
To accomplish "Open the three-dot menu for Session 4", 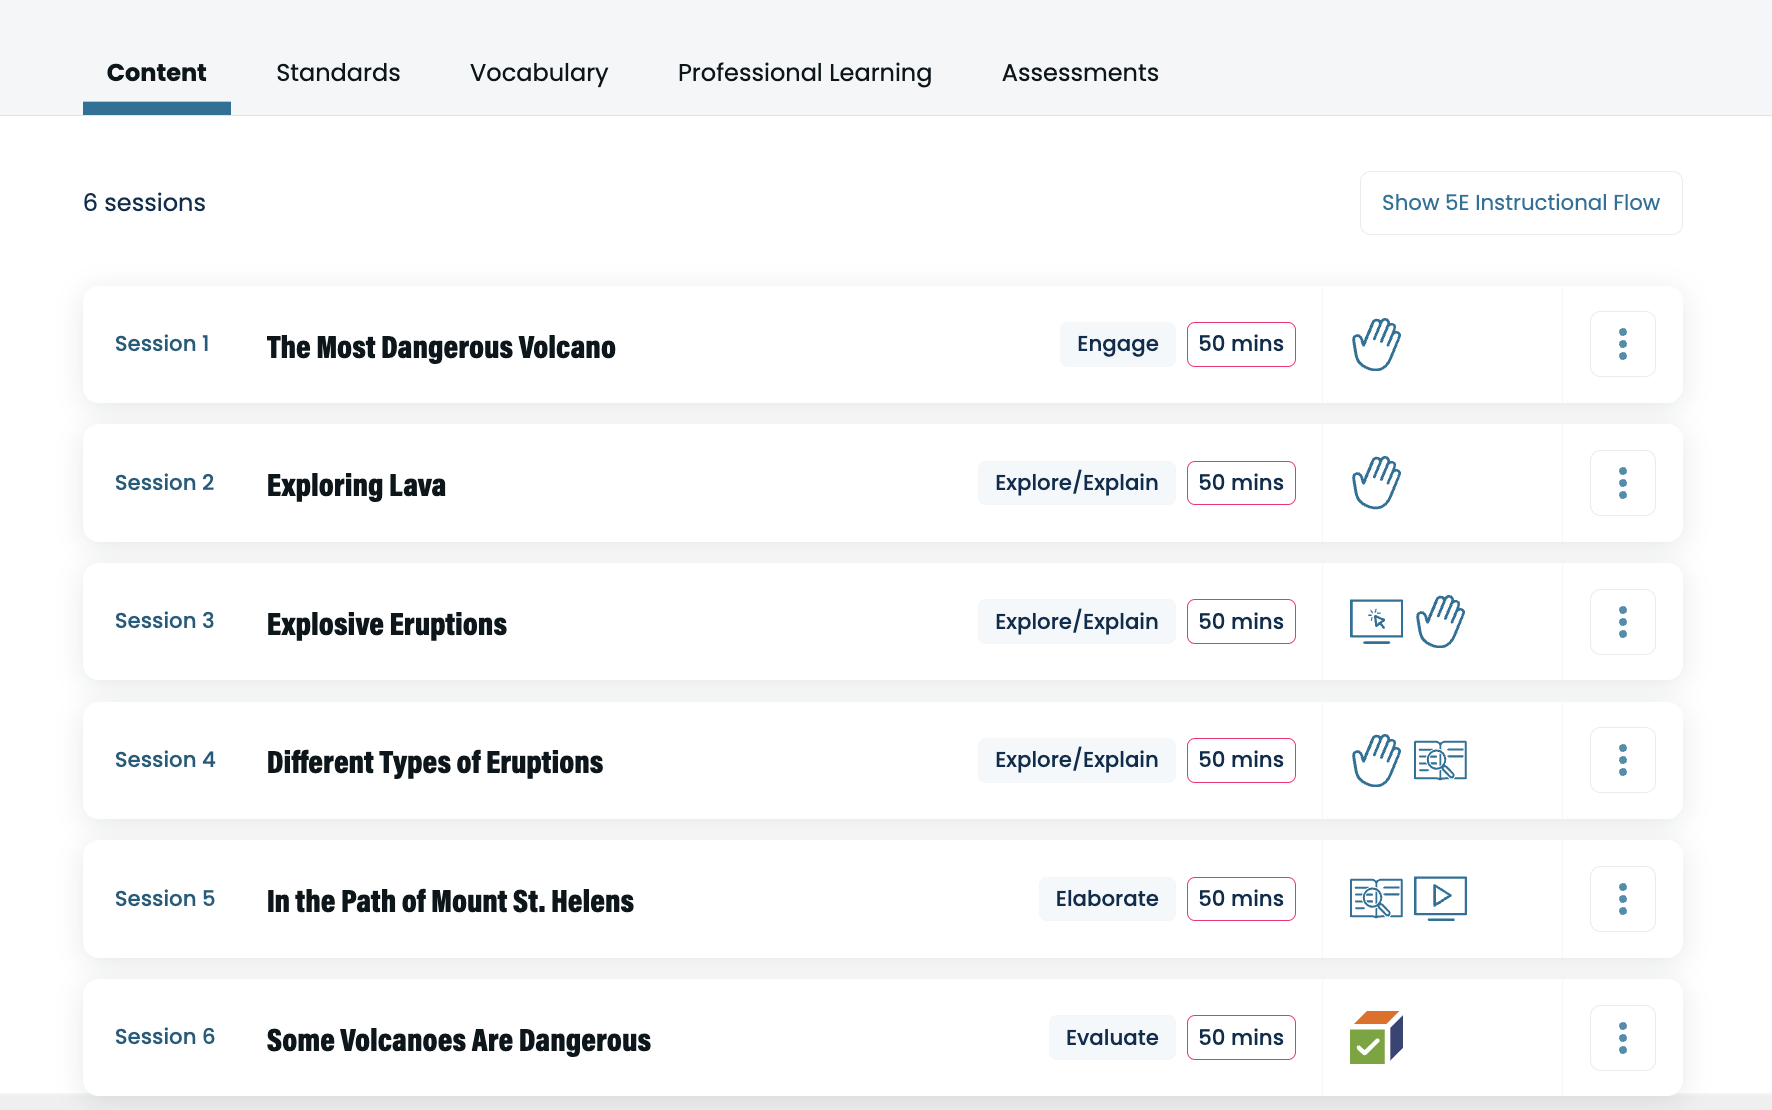I will tap(1622, 760).
